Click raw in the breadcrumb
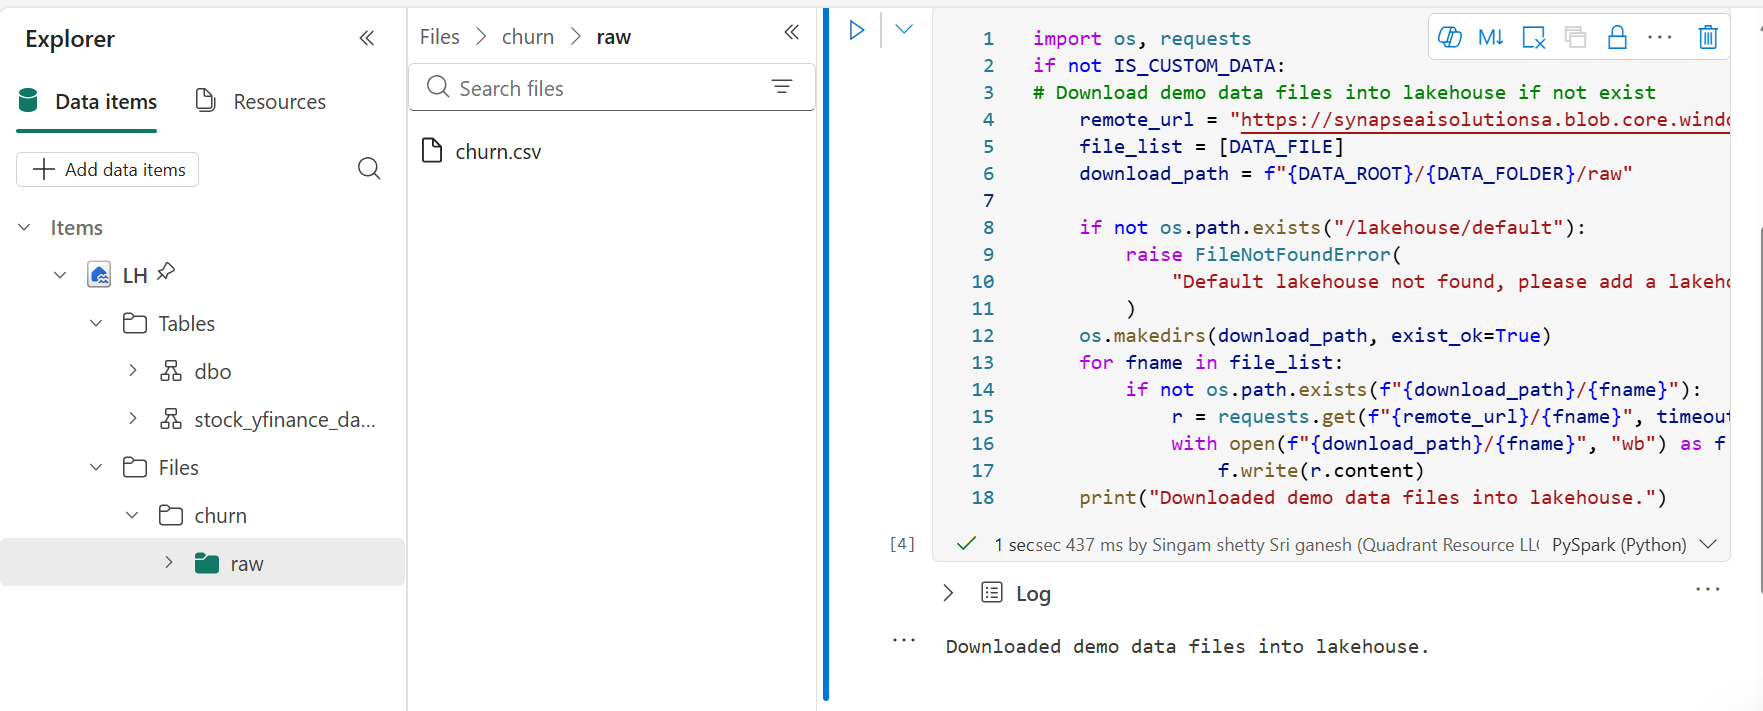This screenshot has width=1763, height=711. [x=613, y=37]
